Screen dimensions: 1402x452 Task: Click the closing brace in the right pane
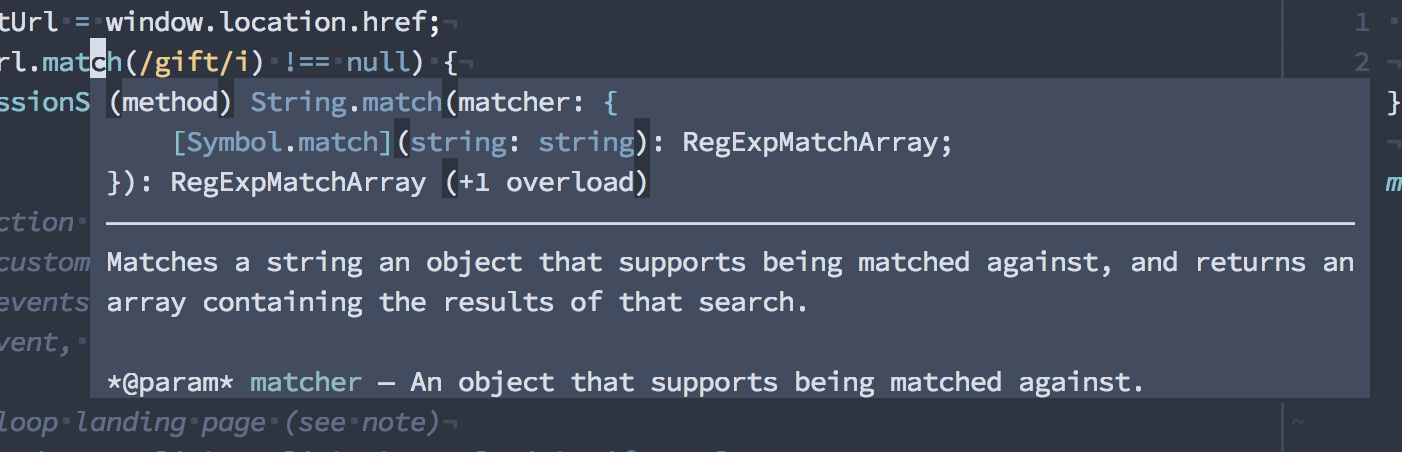[1394, 102]
